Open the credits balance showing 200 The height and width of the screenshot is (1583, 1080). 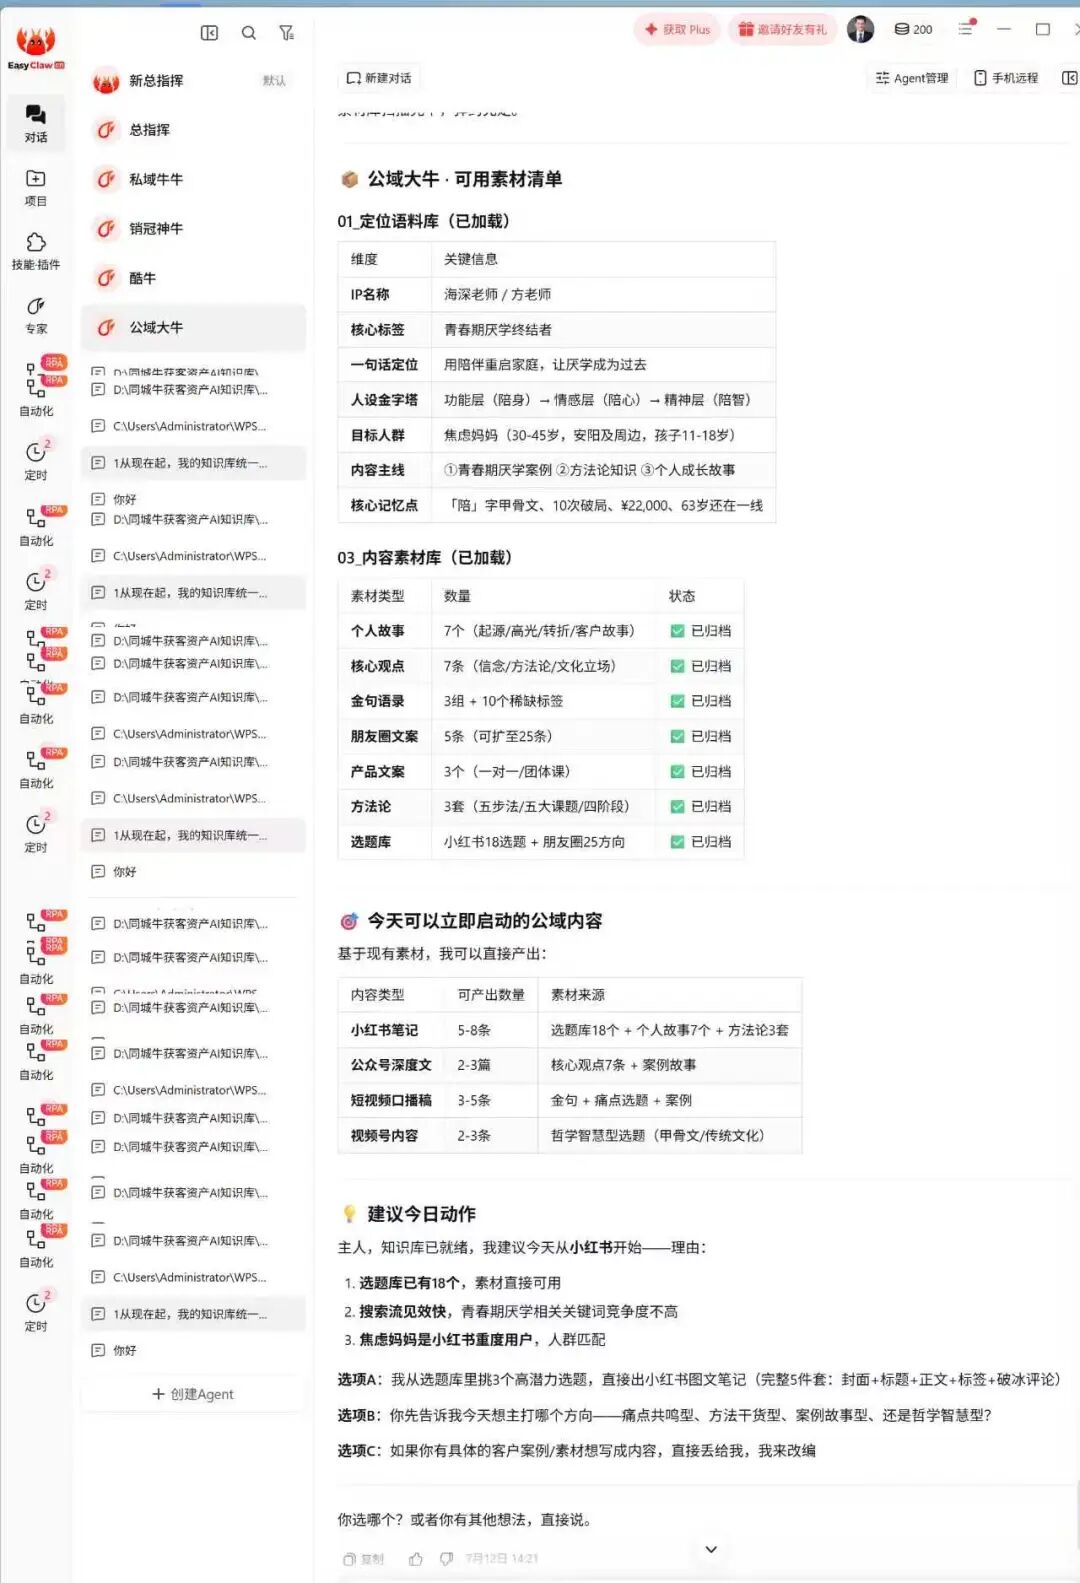click(x=913, y=29)
